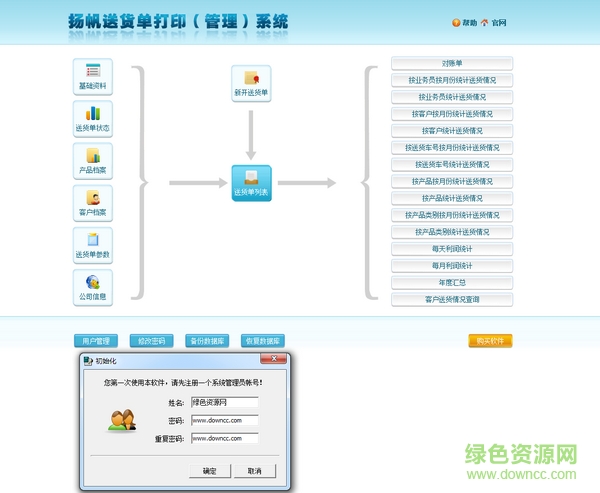Click the 姓名 input field

[x=224, y=402]
